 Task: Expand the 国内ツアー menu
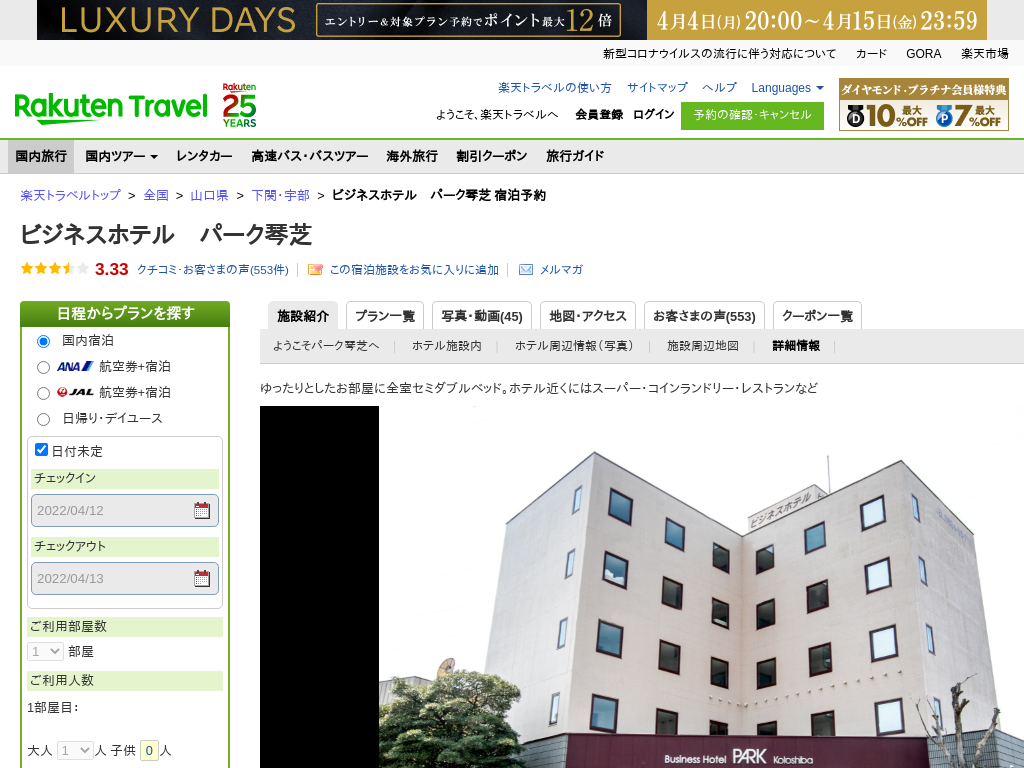[121, 156]
